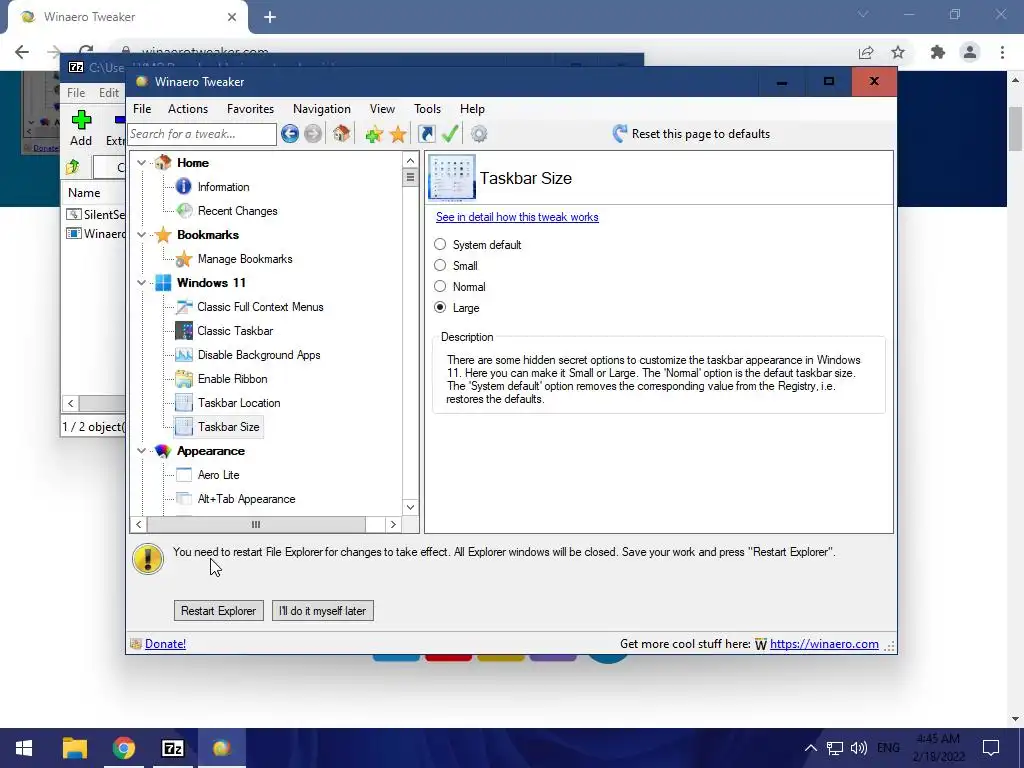Open the Windows Start menu
1024x768 pixels.
(24, 748)
